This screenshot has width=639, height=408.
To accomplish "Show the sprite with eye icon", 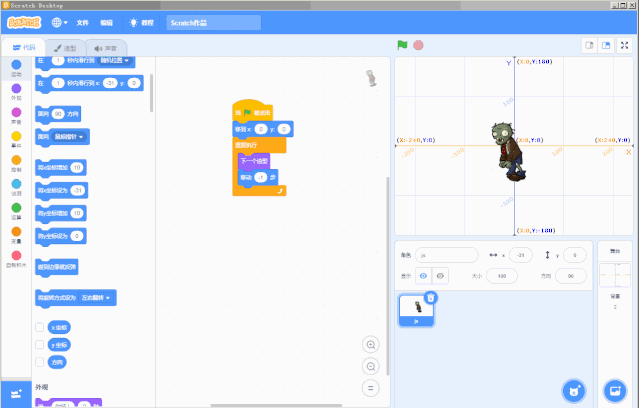I will pyautogui.click(x=423, y=276).
